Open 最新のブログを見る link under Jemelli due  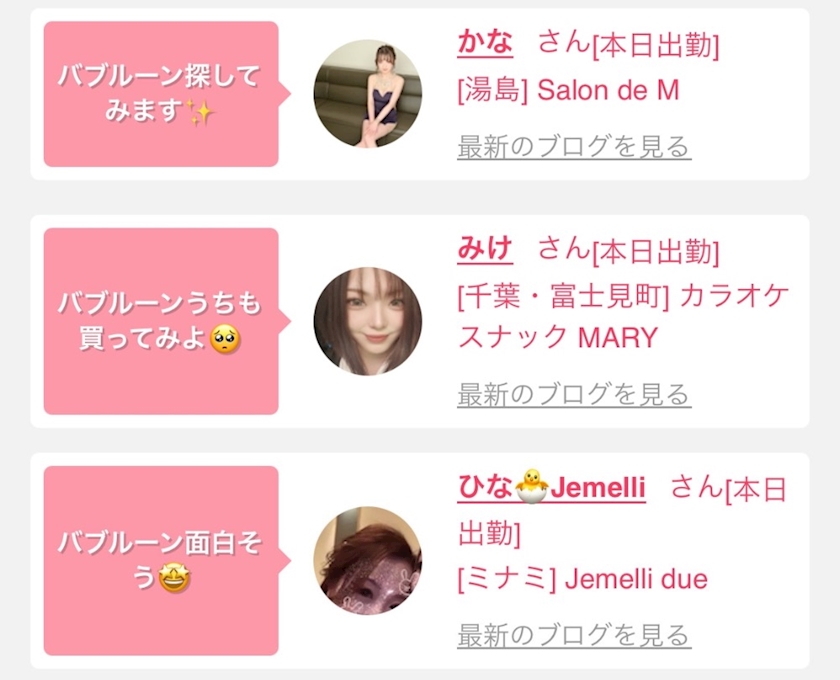(x=574, y=635)
